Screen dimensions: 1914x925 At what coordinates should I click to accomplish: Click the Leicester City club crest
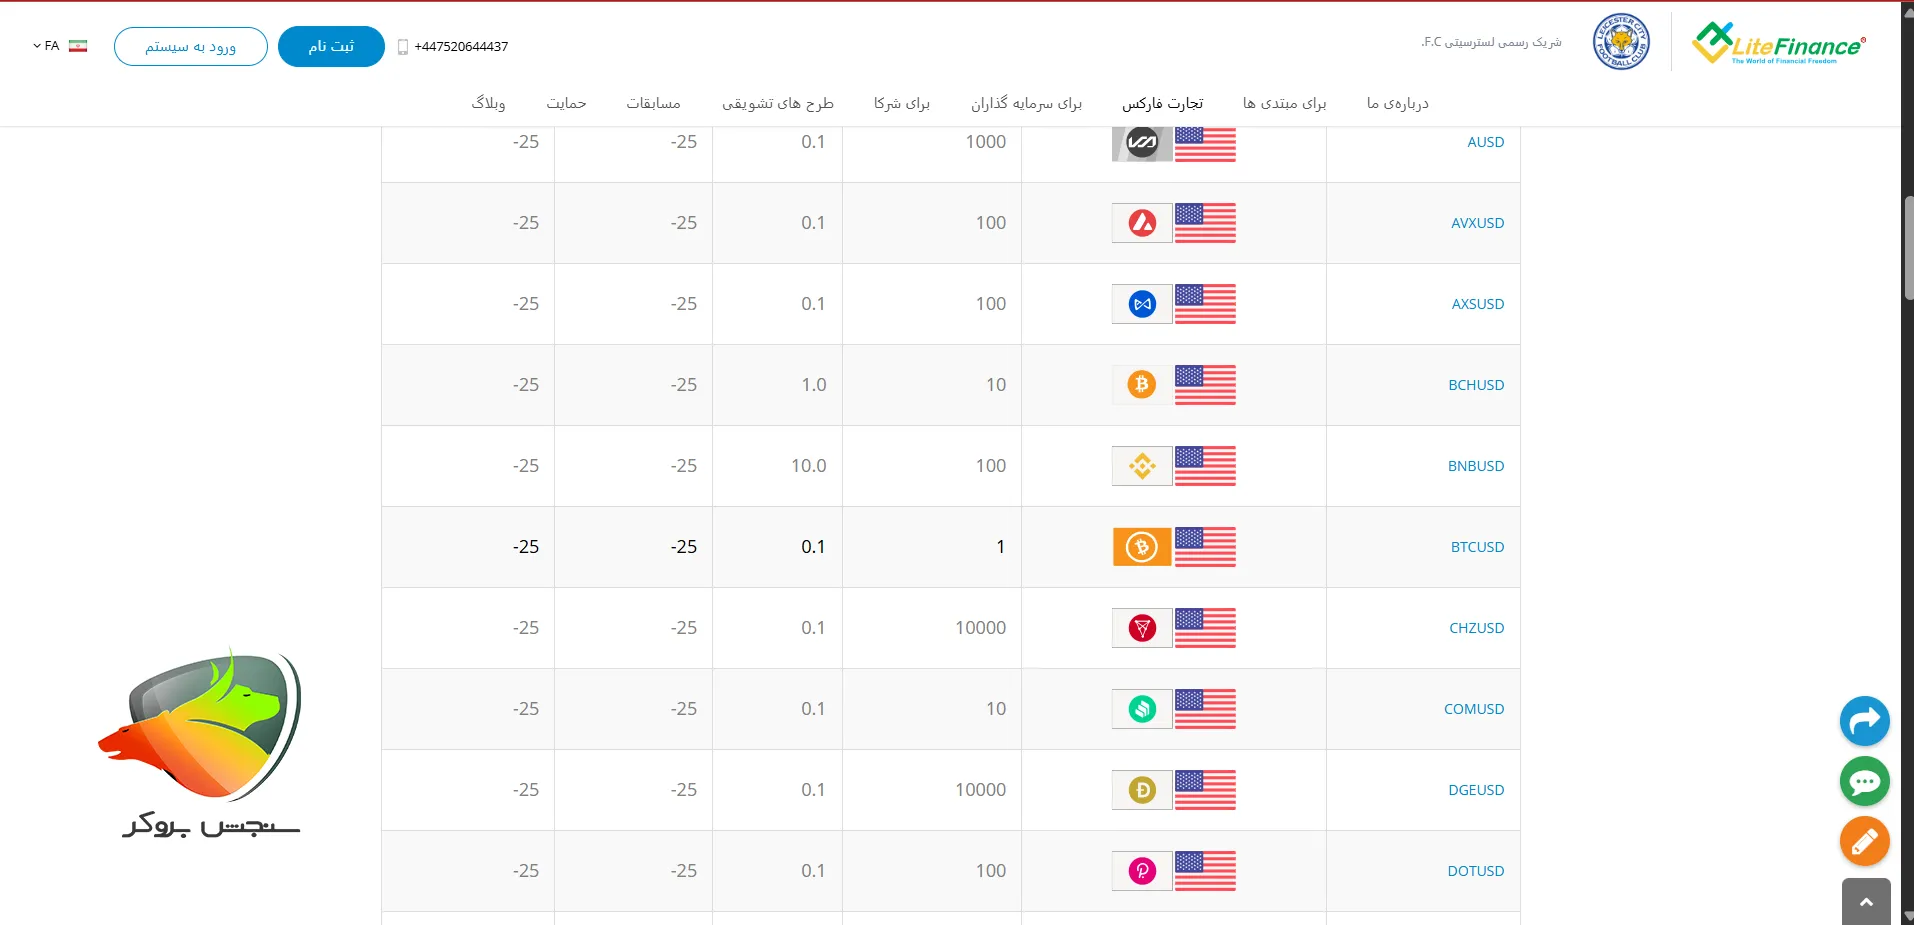tap(1621, 43)
